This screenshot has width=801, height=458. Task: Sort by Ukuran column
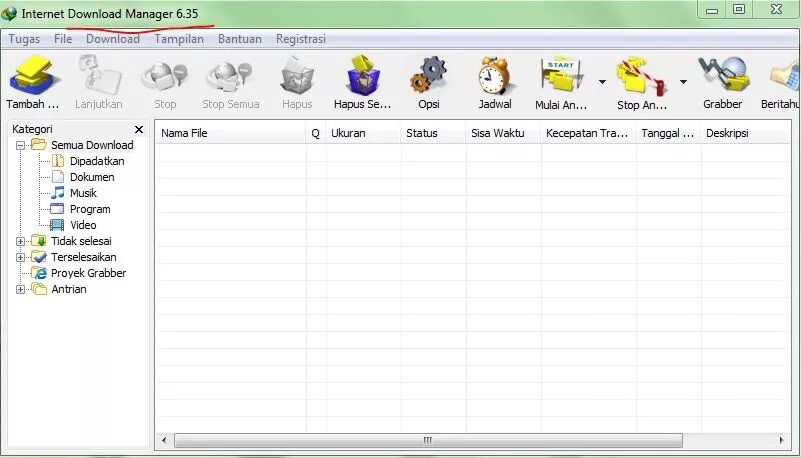coord(364,133)
